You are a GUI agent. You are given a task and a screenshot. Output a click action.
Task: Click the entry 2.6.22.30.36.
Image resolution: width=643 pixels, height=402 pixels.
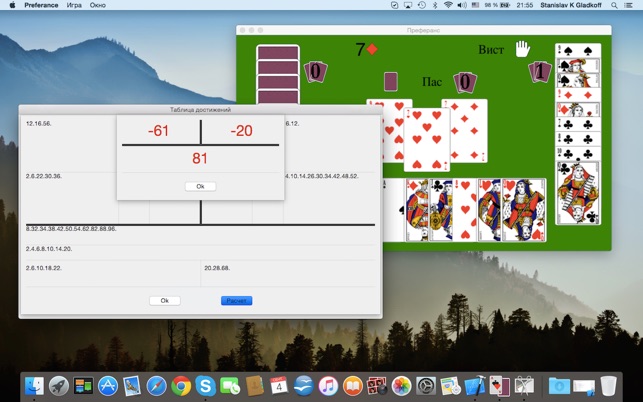click(x=44, y=176)
